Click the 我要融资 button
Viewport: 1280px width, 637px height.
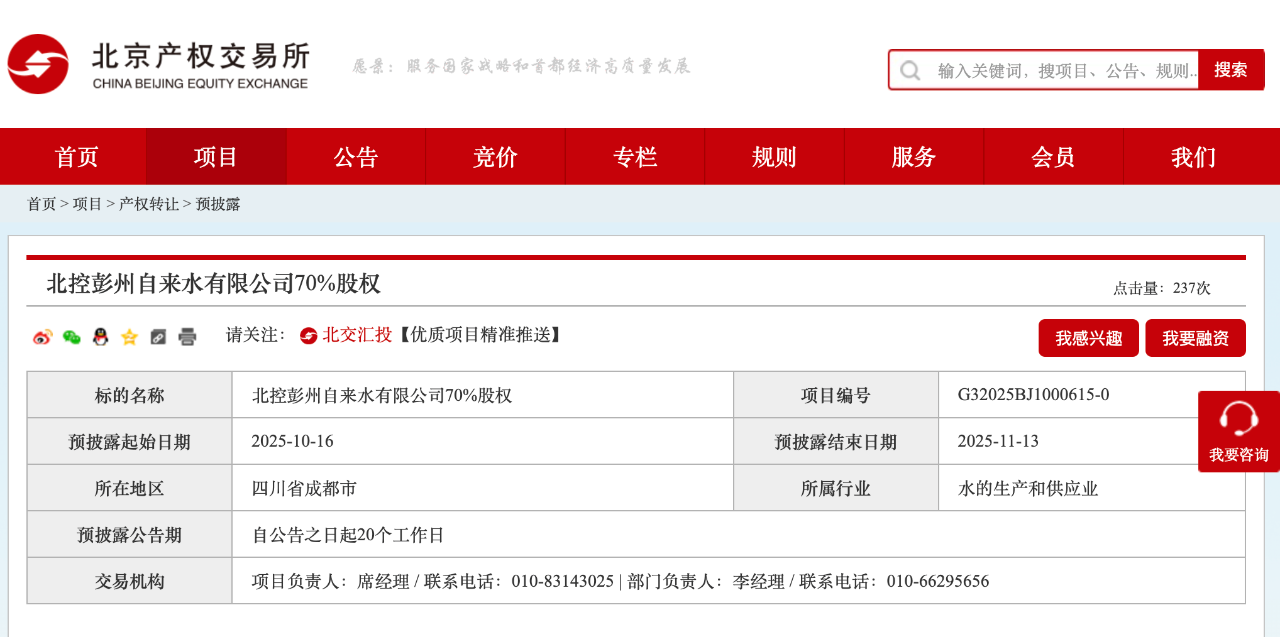(x=1195, y=338)
